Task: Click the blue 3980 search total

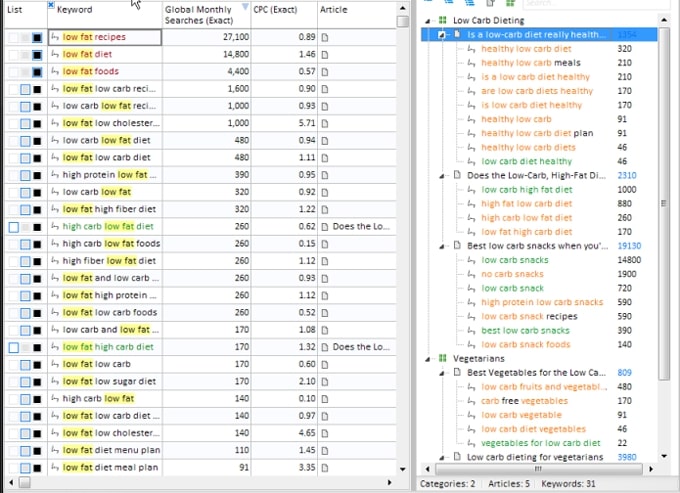Action: (627, 457)
